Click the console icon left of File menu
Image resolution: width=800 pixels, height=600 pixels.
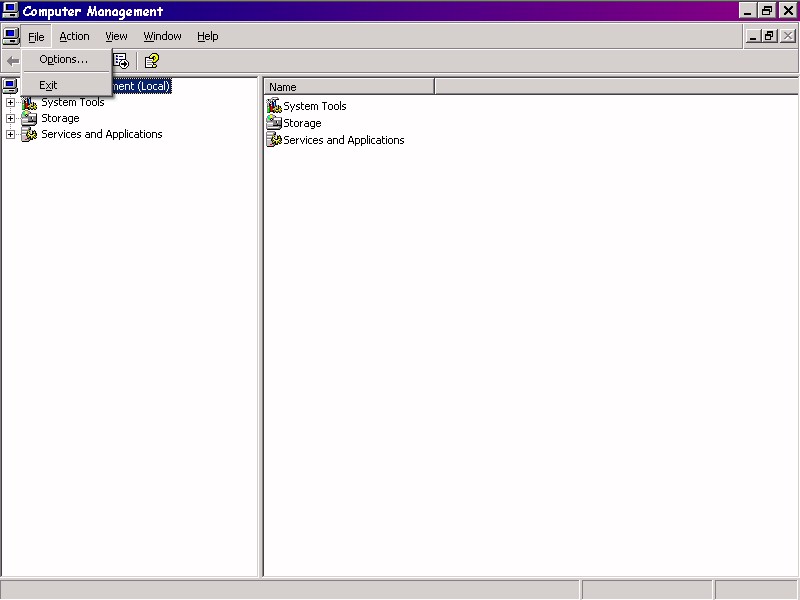[x=11, y=36]
